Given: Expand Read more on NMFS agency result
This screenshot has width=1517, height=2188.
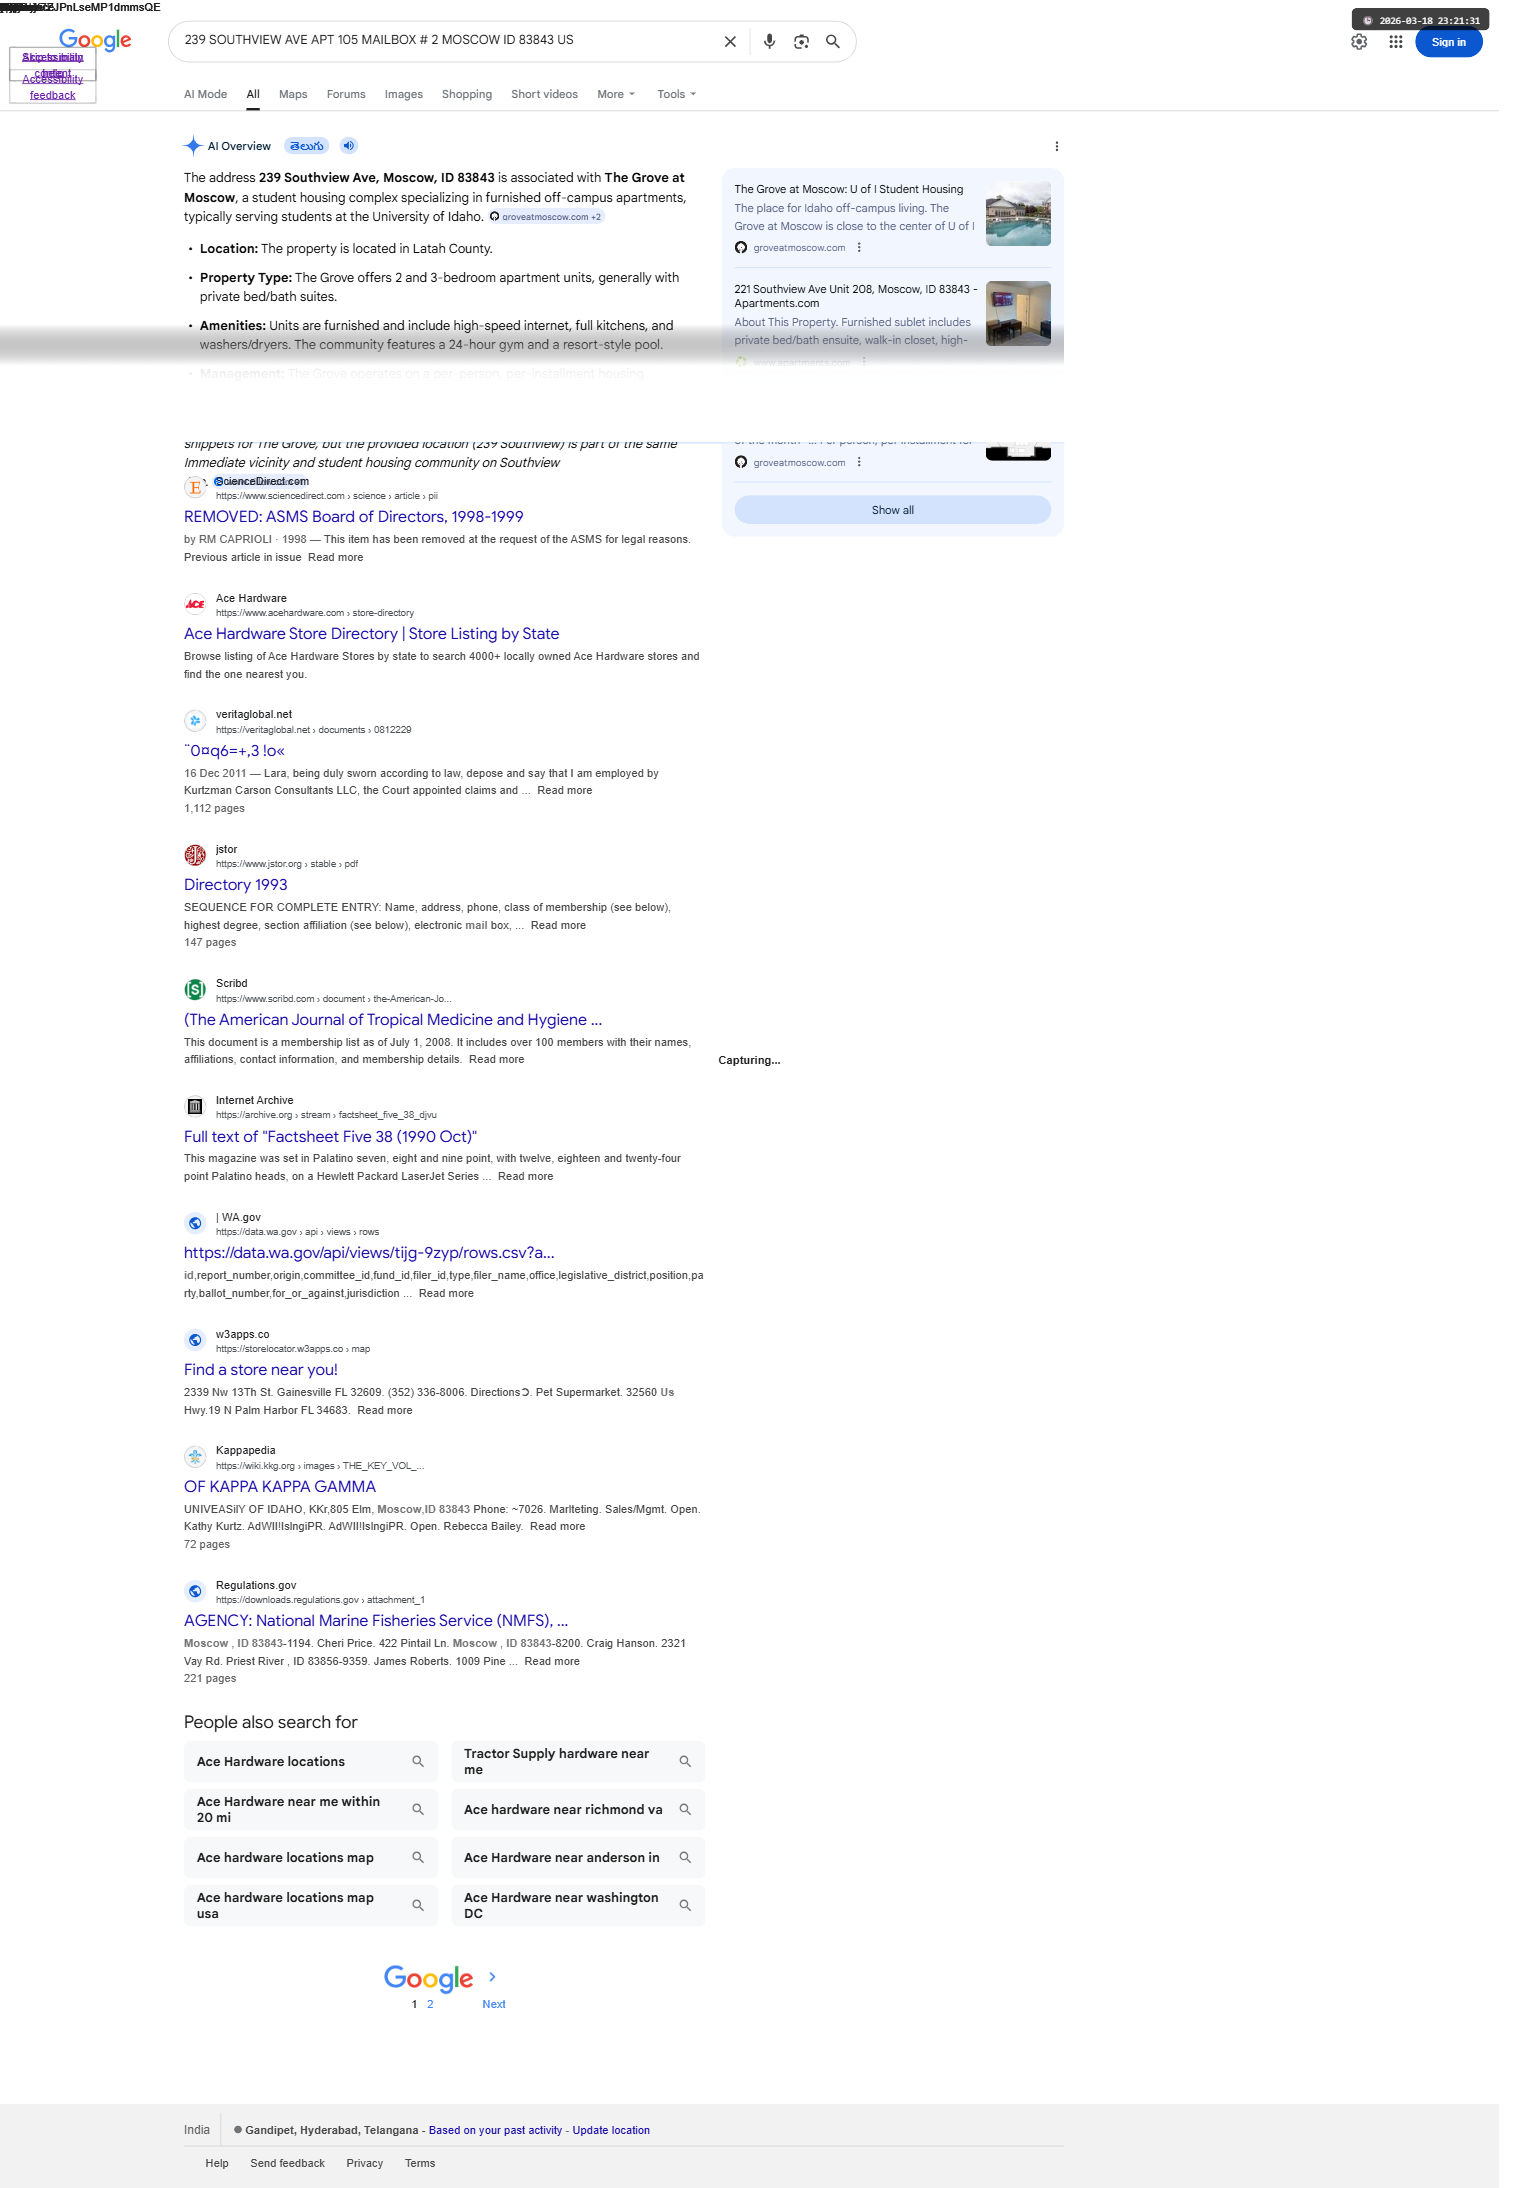Looking at the screenshot, I should click(x=552, y=1662).
